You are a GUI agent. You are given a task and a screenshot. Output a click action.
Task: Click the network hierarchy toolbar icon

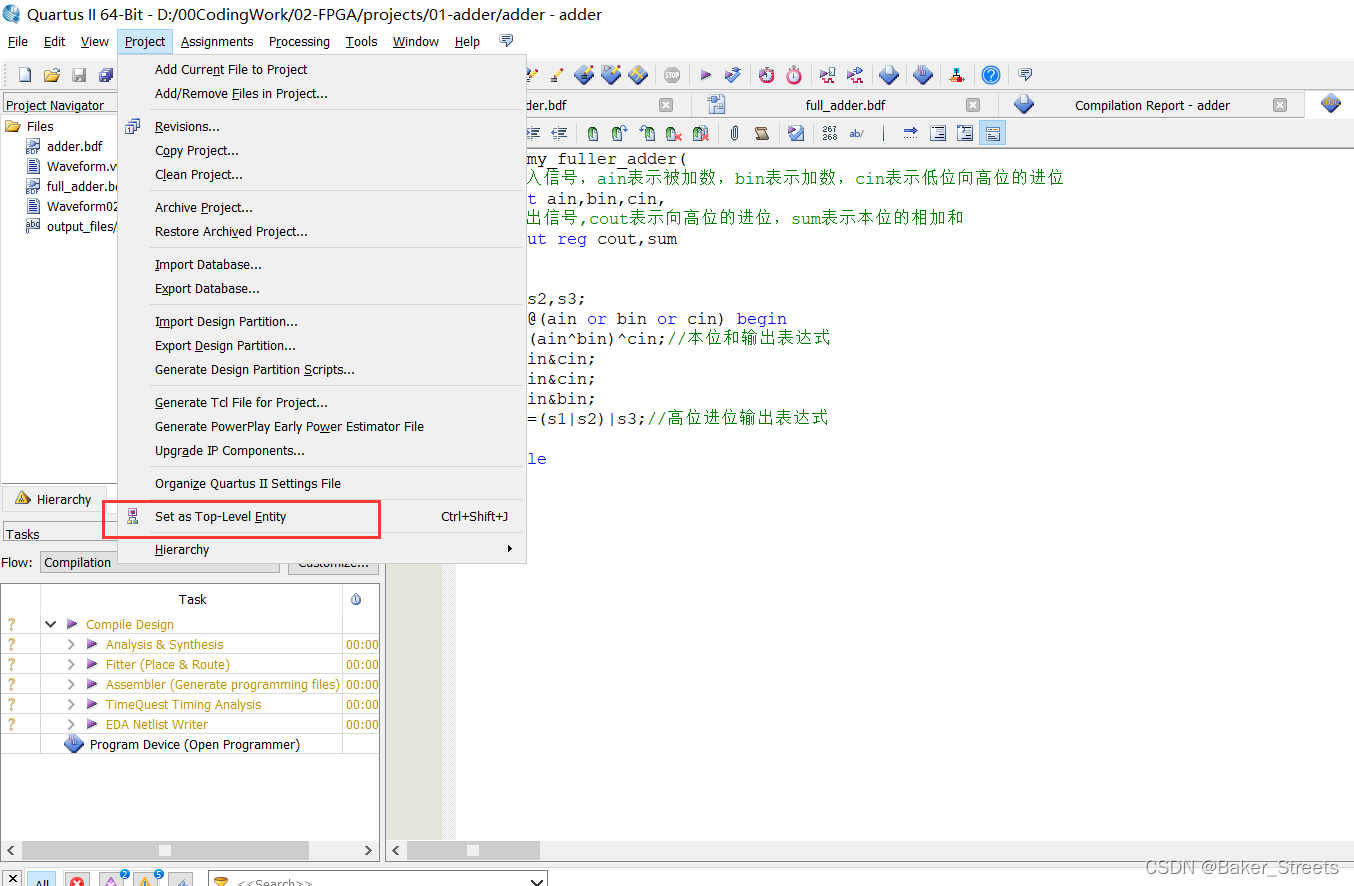(x=957, y=75)
